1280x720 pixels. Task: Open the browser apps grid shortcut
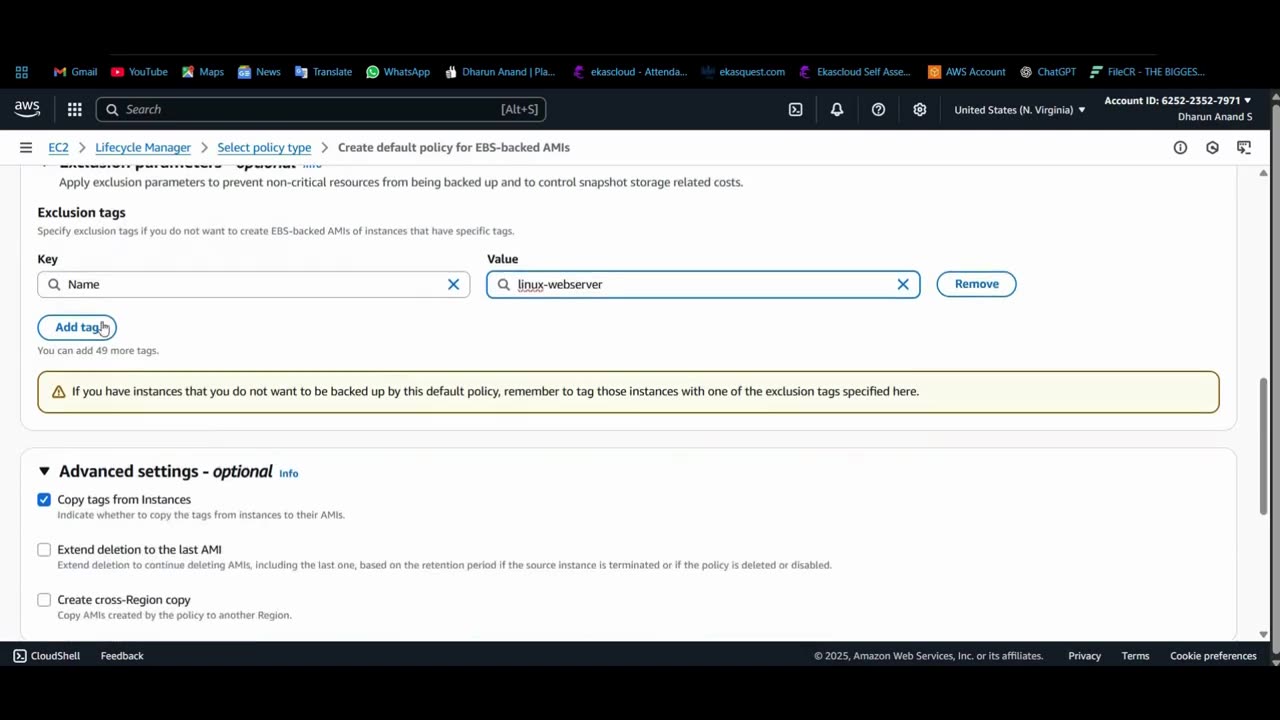tap(22, 72)
